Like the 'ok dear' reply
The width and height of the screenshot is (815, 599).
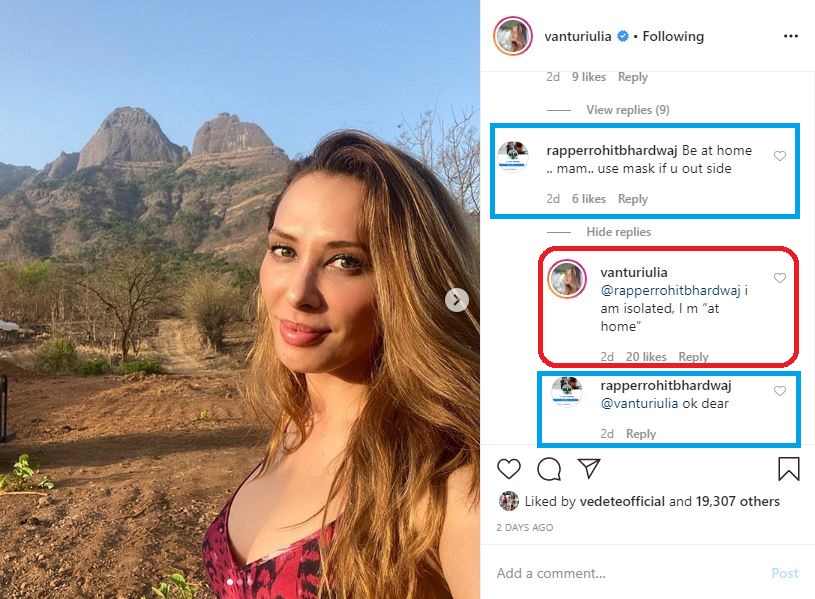pos(780,391)
